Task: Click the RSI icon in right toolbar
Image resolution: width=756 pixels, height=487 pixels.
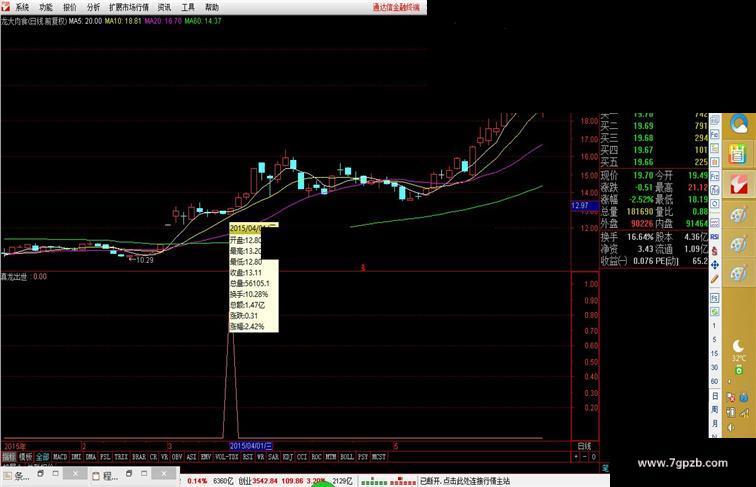Action: [x=715, y=237]
